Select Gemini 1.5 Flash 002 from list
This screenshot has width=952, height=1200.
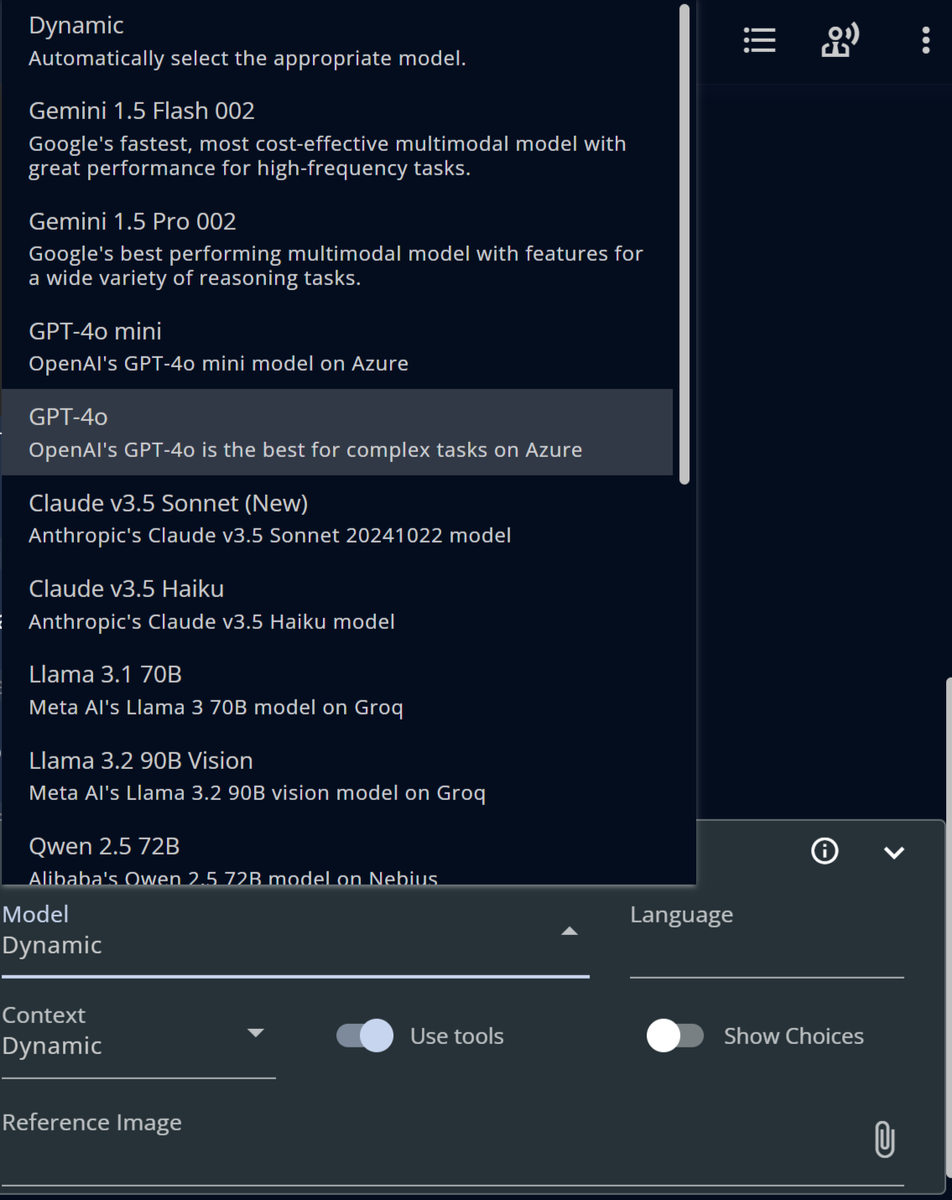tap(337, 139)
